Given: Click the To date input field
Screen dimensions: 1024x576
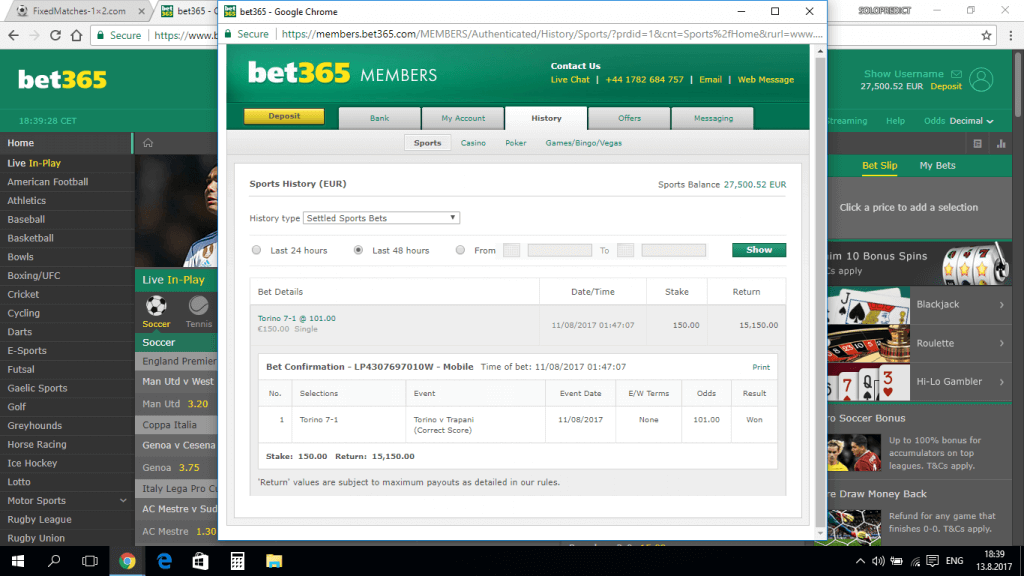Looking at the screenshot, I should 673,250.
